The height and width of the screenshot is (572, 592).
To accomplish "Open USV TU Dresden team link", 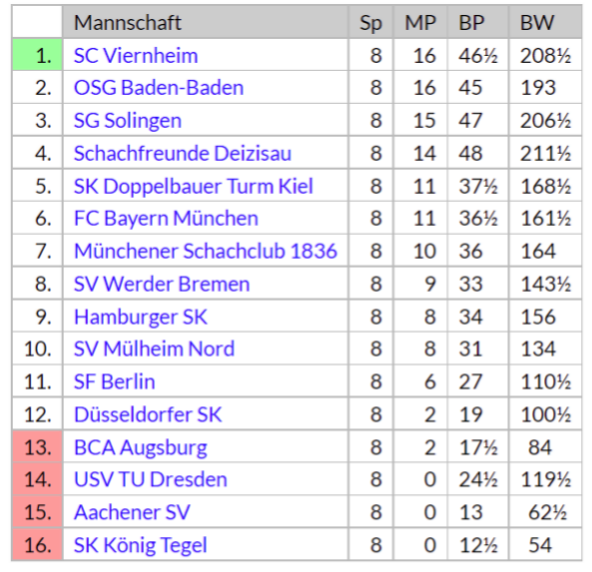I will [150, 479].
